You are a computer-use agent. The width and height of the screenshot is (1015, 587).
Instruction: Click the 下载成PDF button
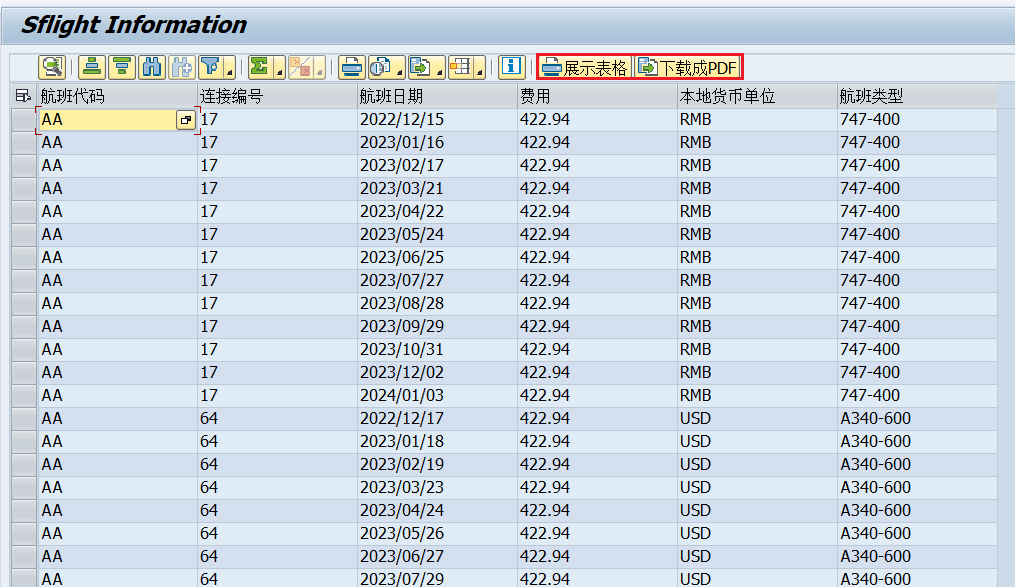(x=688, y=67)
